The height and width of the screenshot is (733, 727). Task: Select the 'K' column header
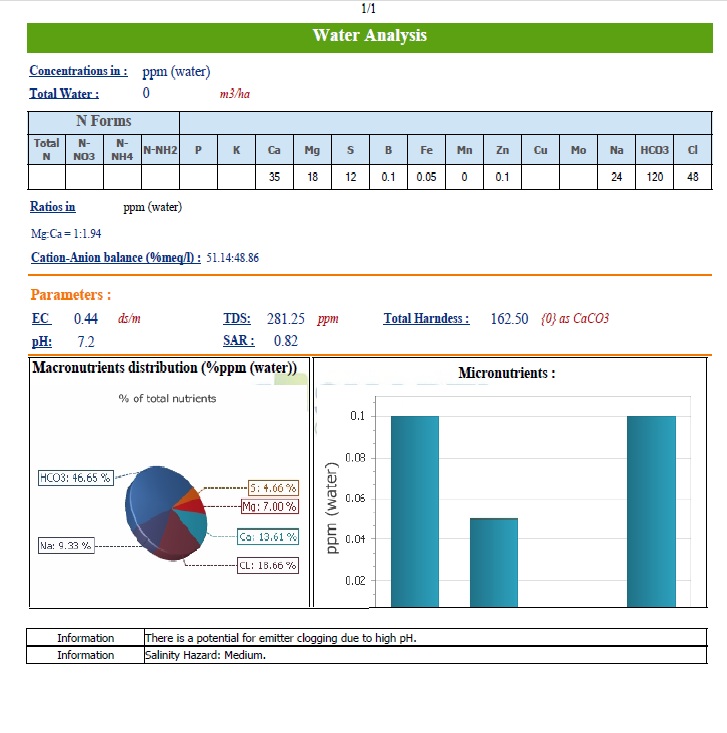[237, 150]
